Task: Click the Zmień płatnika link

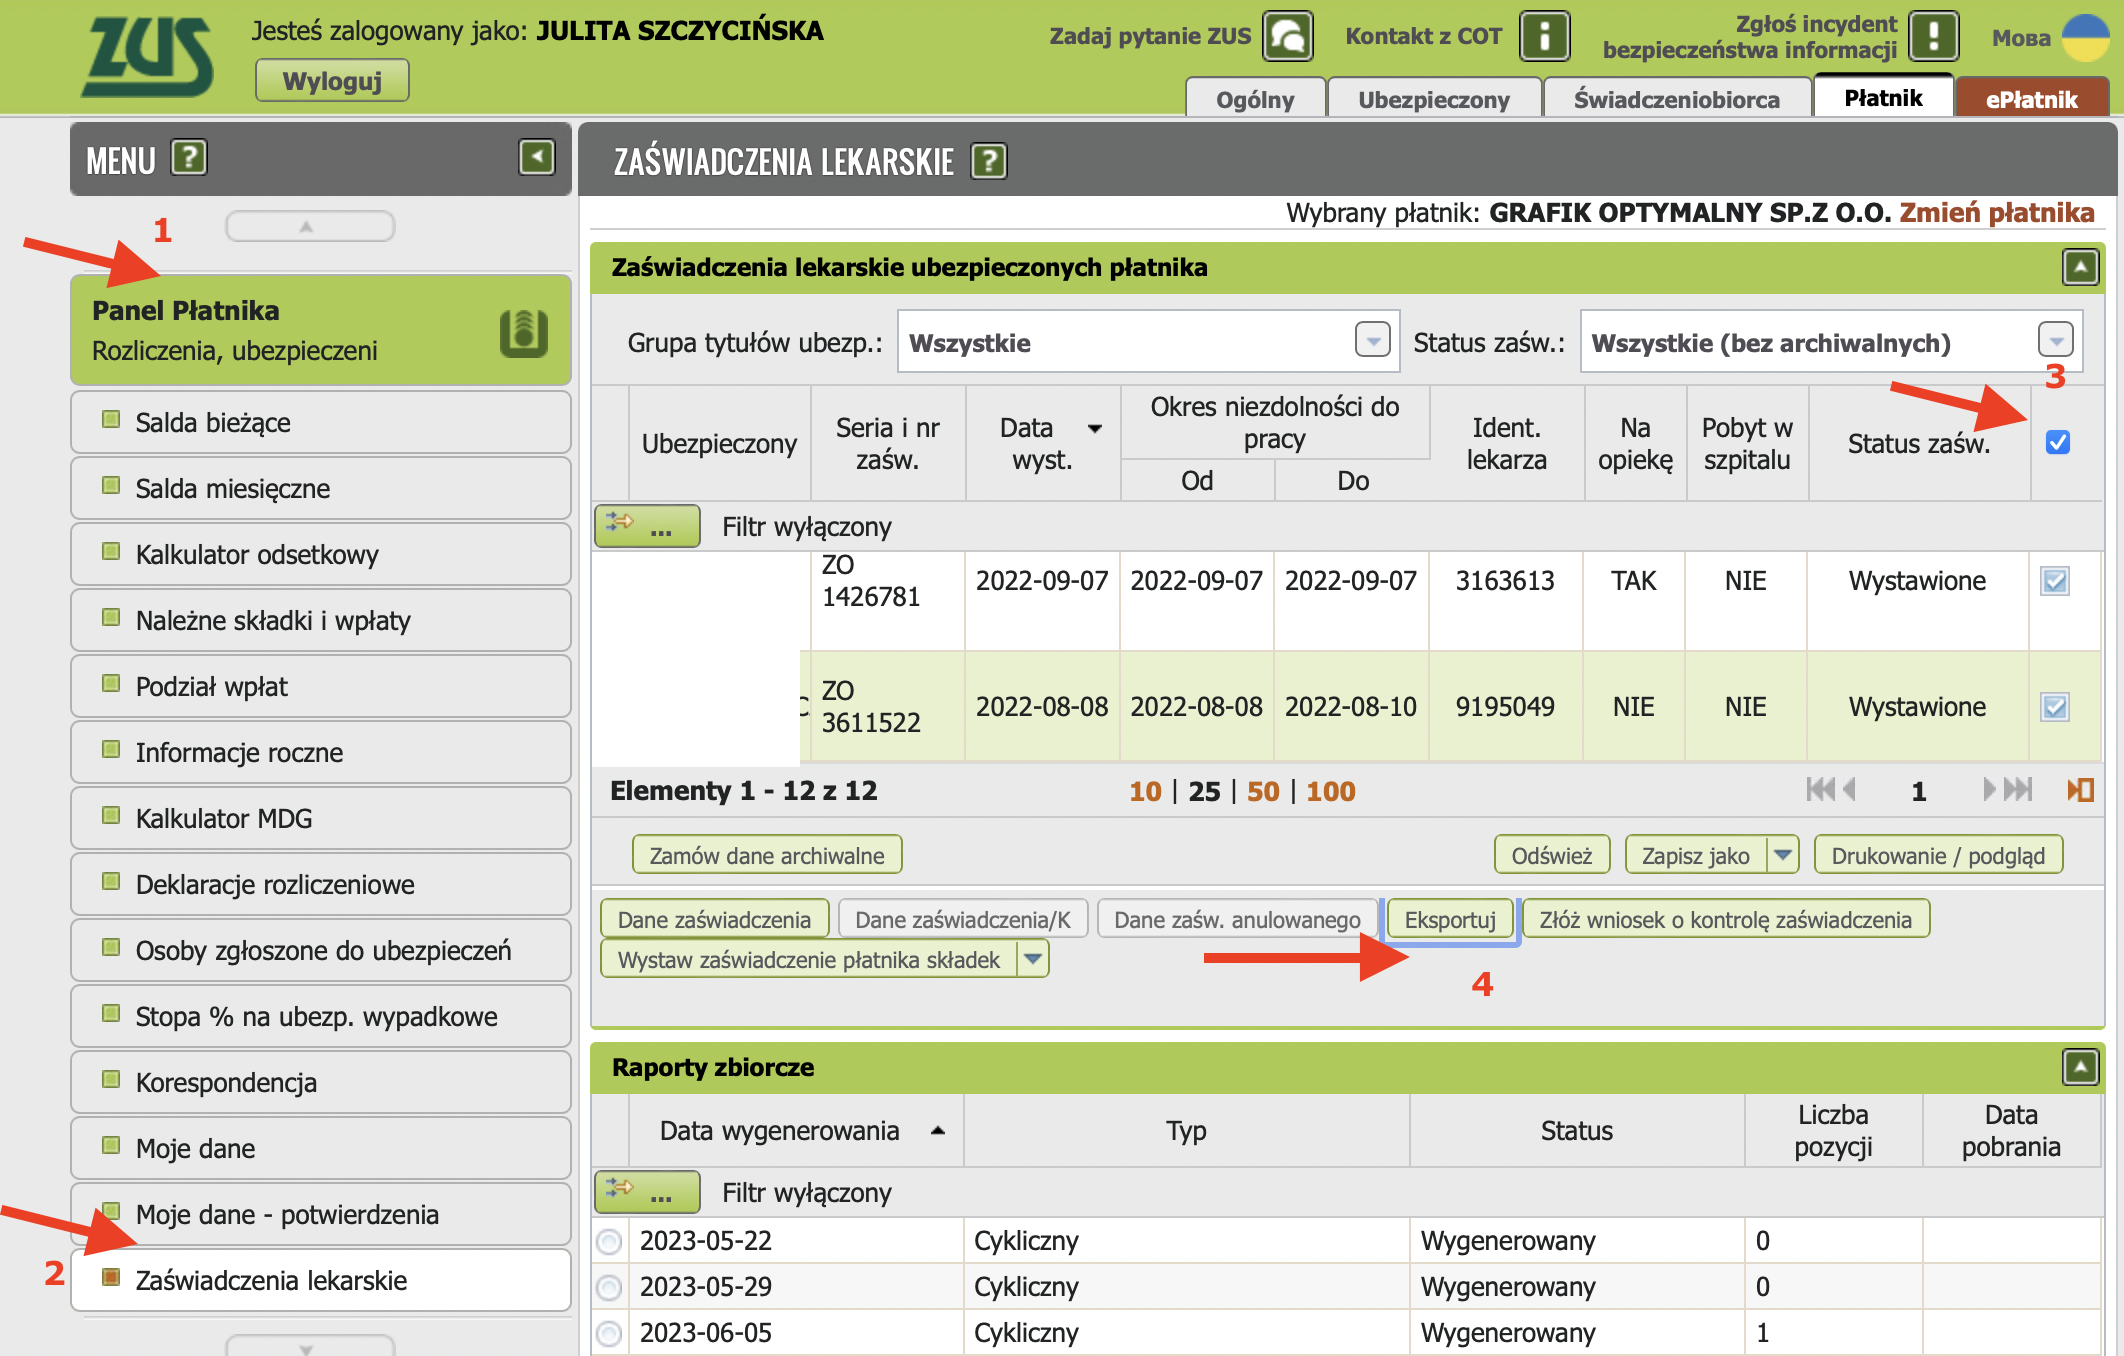Action: point(1996,212)
